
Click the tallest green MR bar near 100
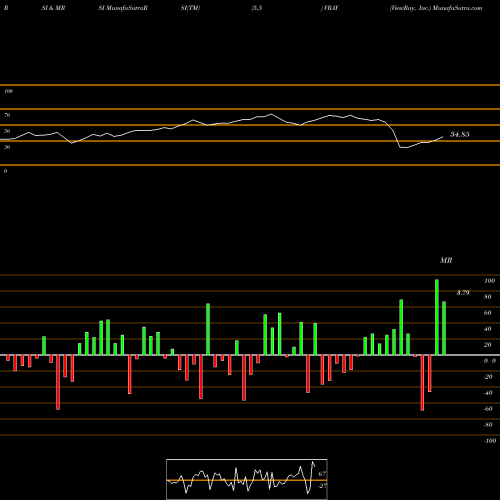437,317
